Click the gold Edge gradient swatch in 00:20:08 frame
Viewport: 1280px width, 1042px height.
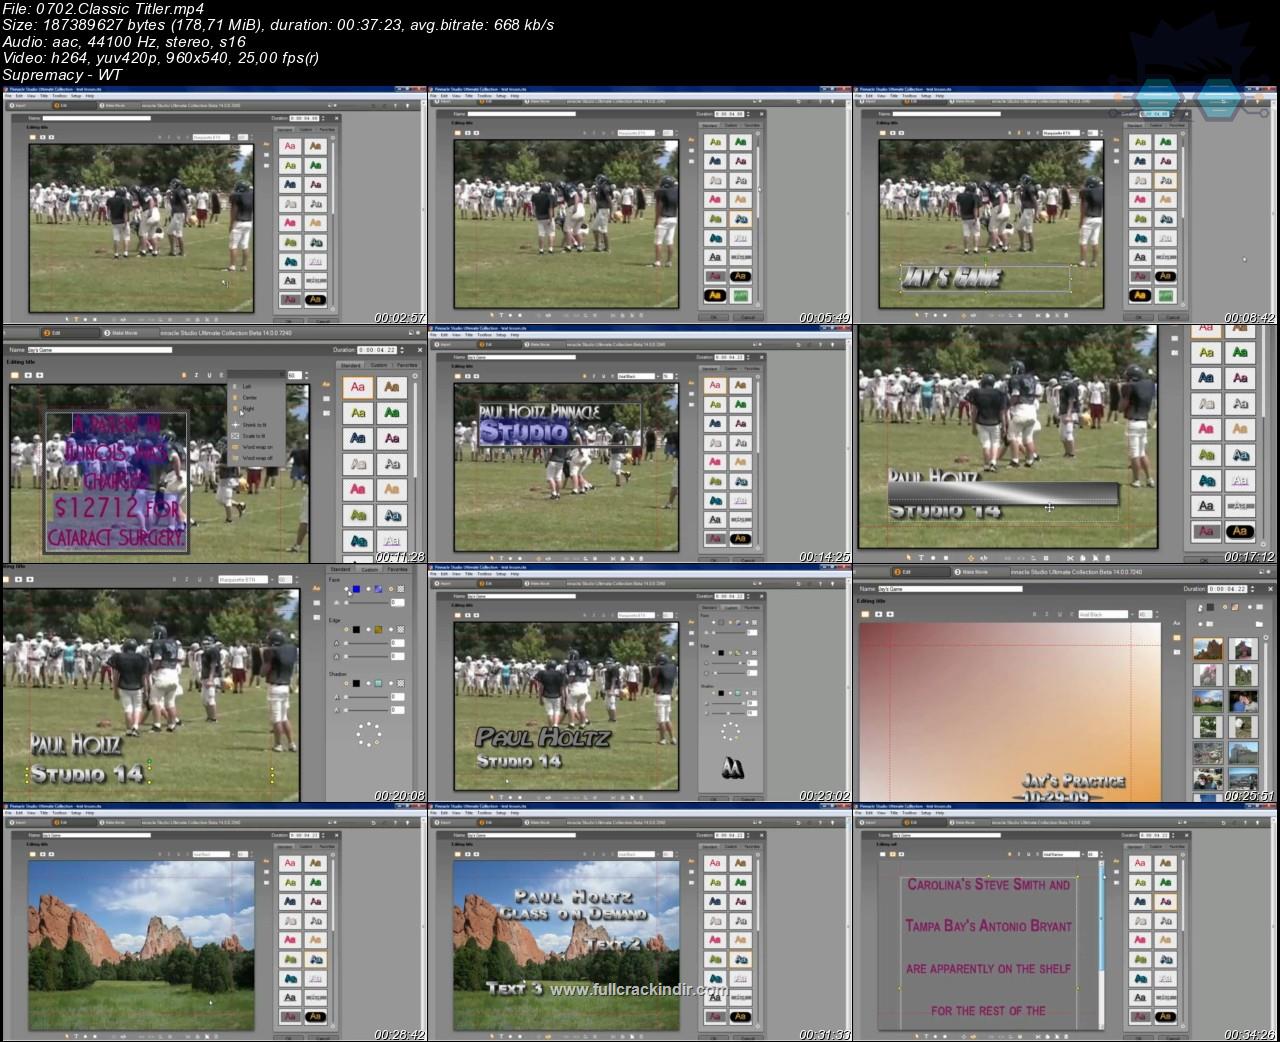(x=378, y=629)
